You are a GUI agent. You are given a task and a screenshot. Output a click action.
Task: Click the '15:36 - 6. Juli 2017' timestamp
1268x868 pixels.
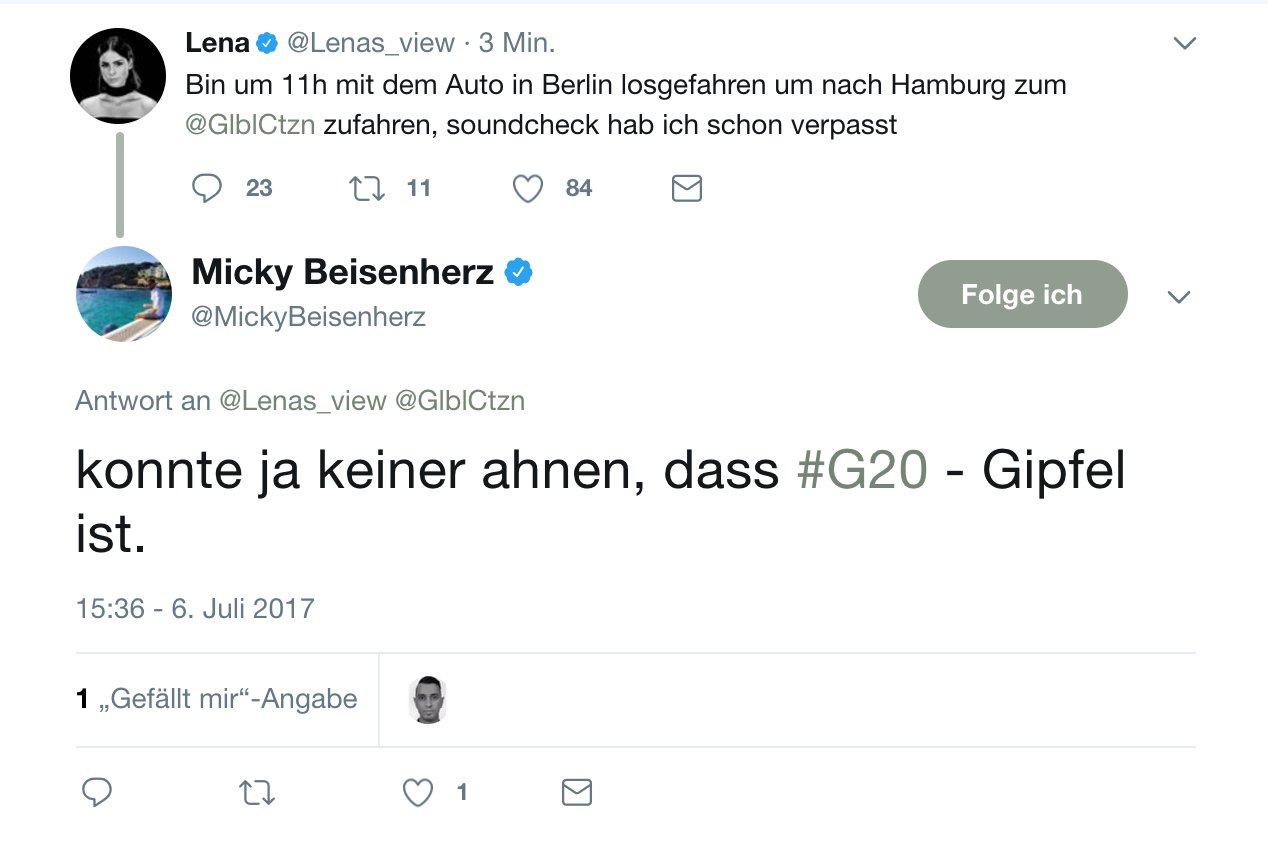pyautogui.click(x=195, y=608)
